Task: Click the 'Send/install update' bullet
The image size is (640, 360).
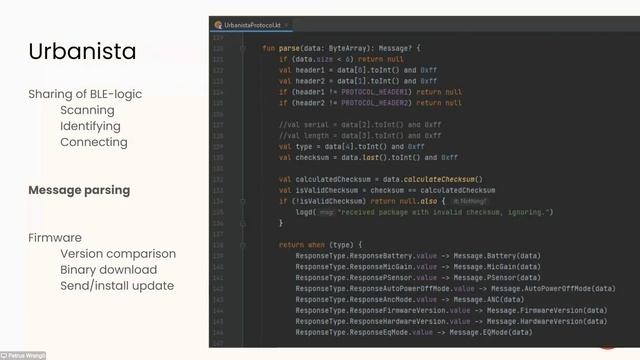Action: point(117,286)
